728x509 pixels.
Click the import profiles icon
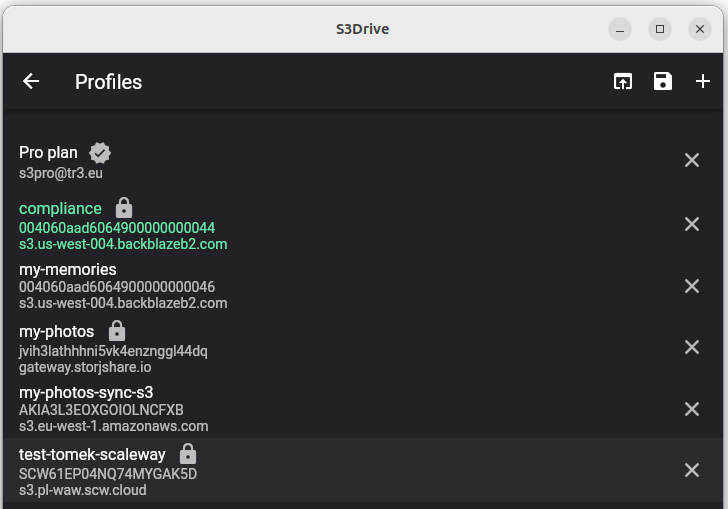click(x=623, y=81)
